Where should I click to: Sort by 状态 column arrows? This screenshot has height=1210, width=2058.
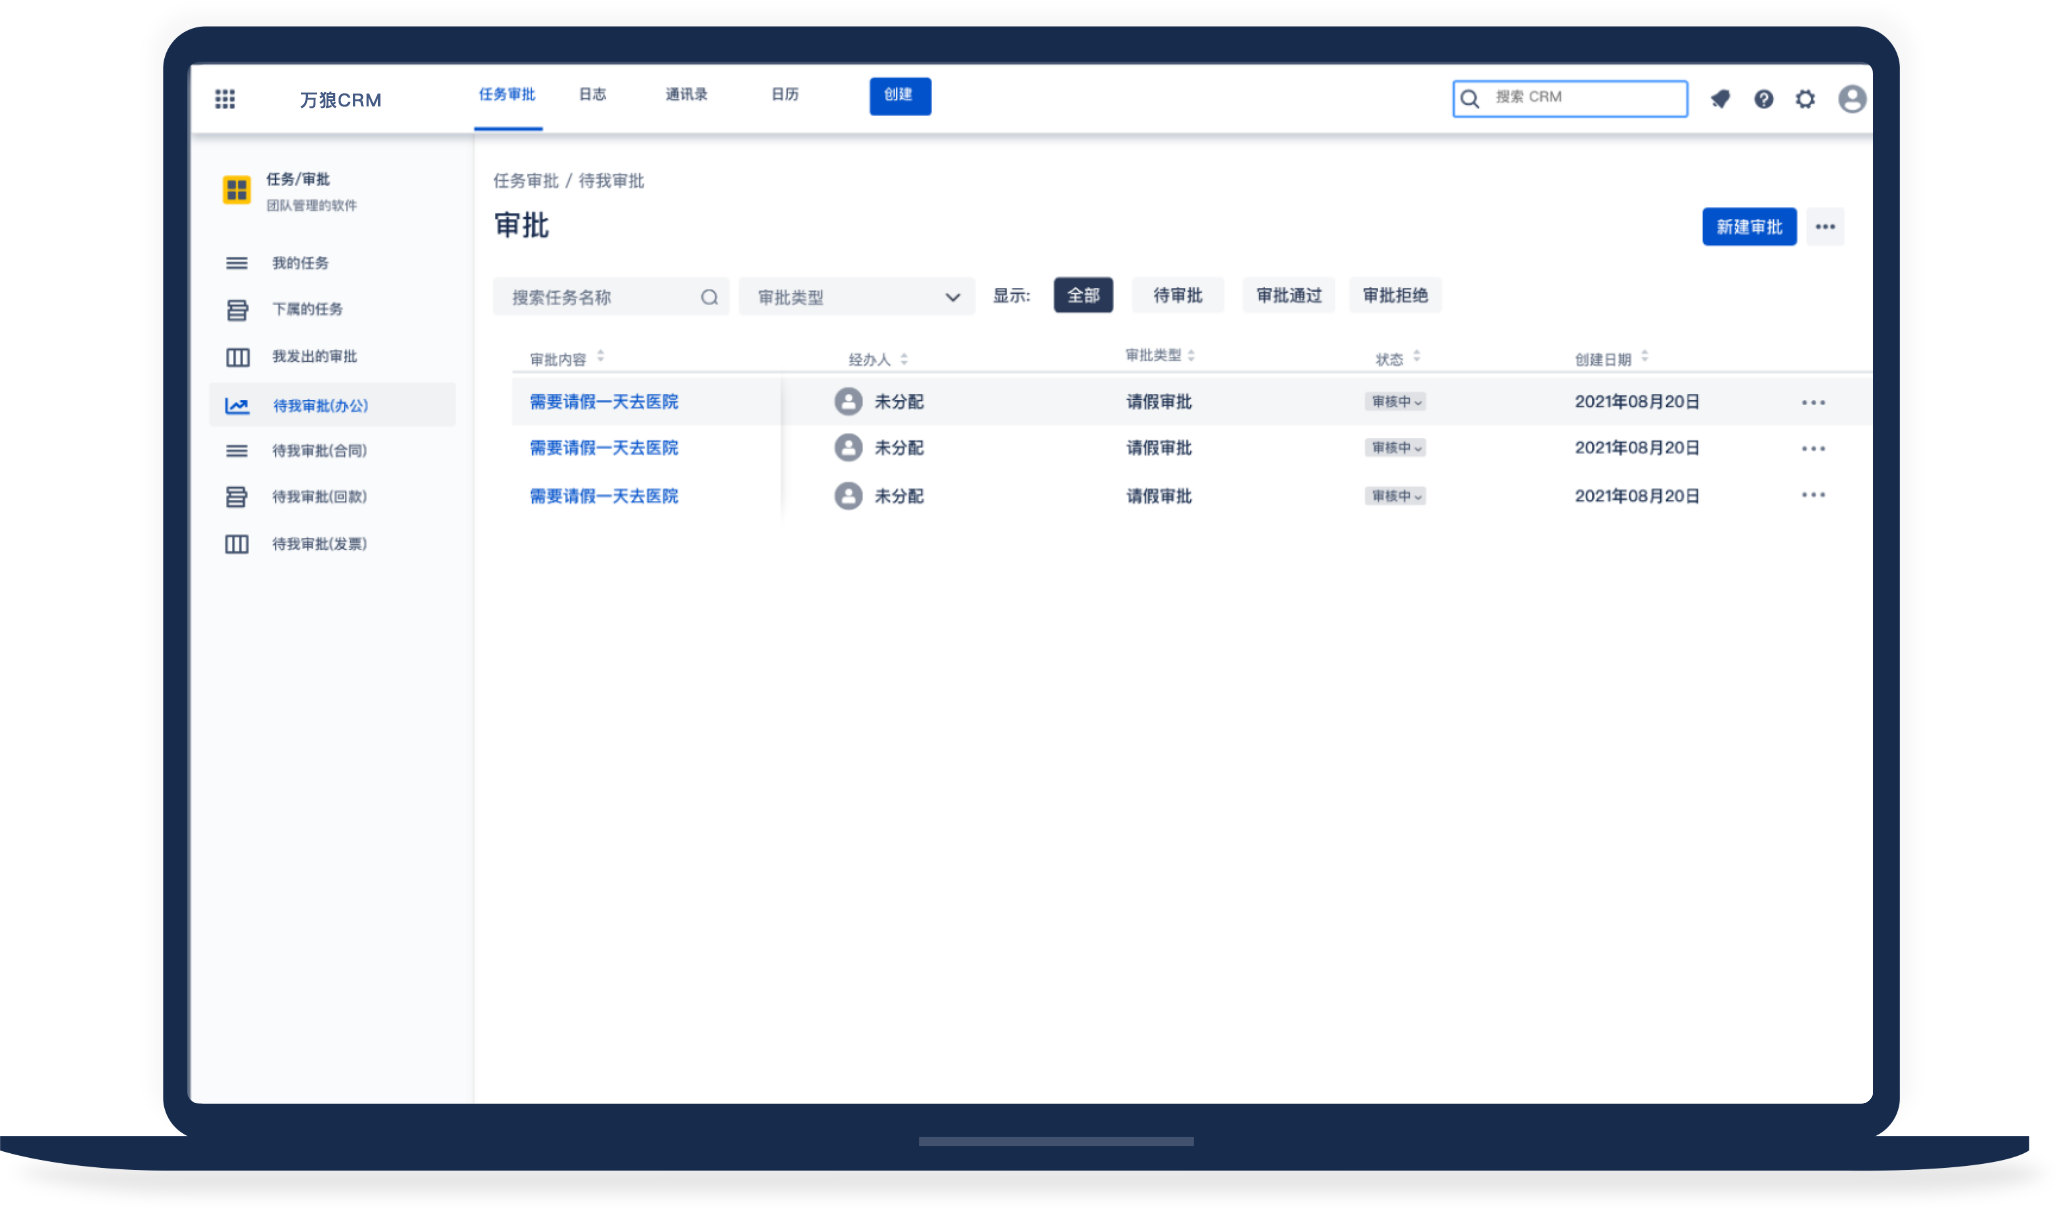point(1416,356)
